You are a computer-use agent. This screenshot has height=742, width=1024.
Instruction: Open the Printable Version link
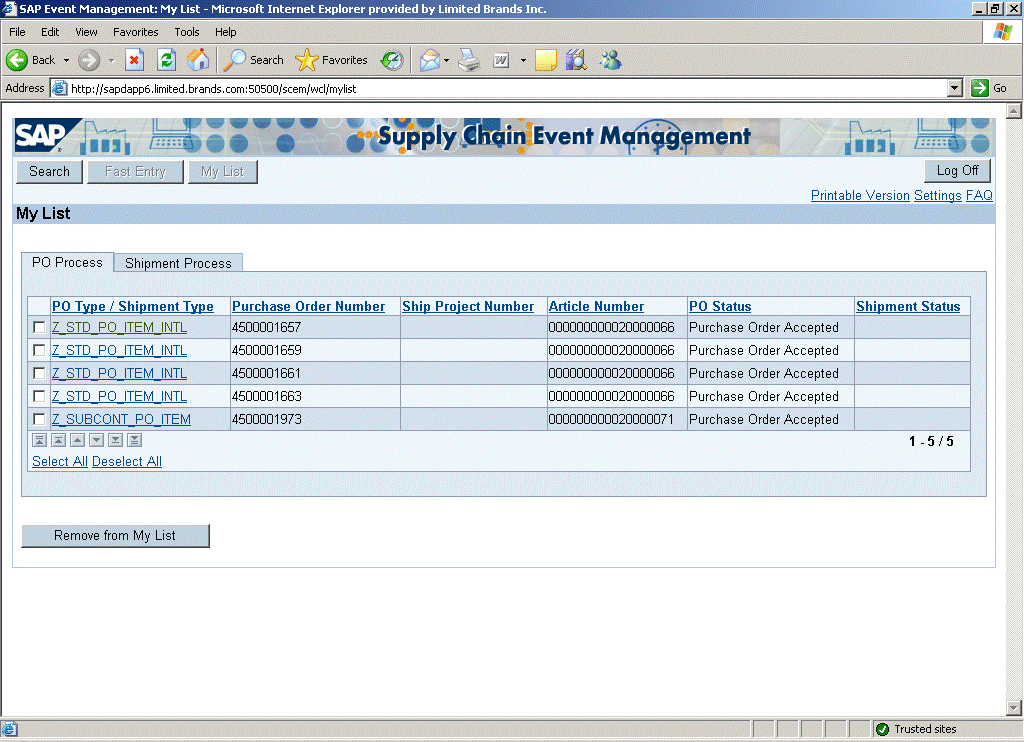(x=860, y=195)
